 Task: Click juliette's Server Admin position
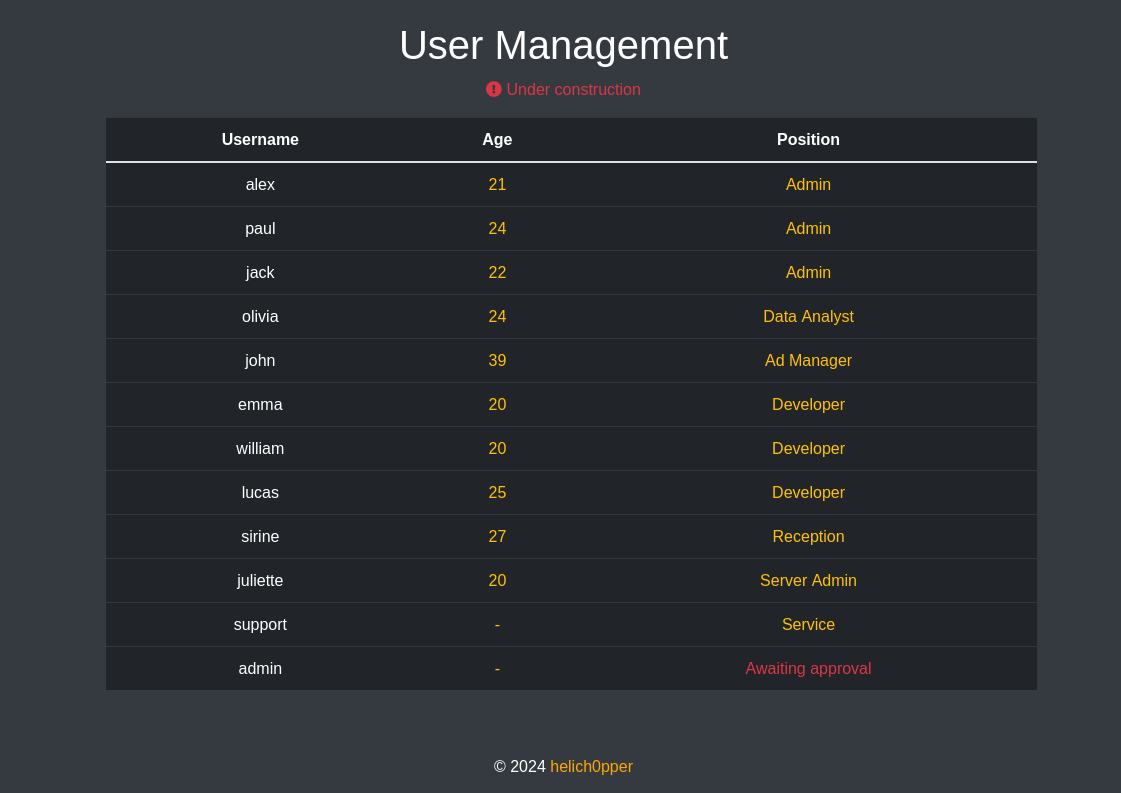pyautogui.click(x=808, y=581)
